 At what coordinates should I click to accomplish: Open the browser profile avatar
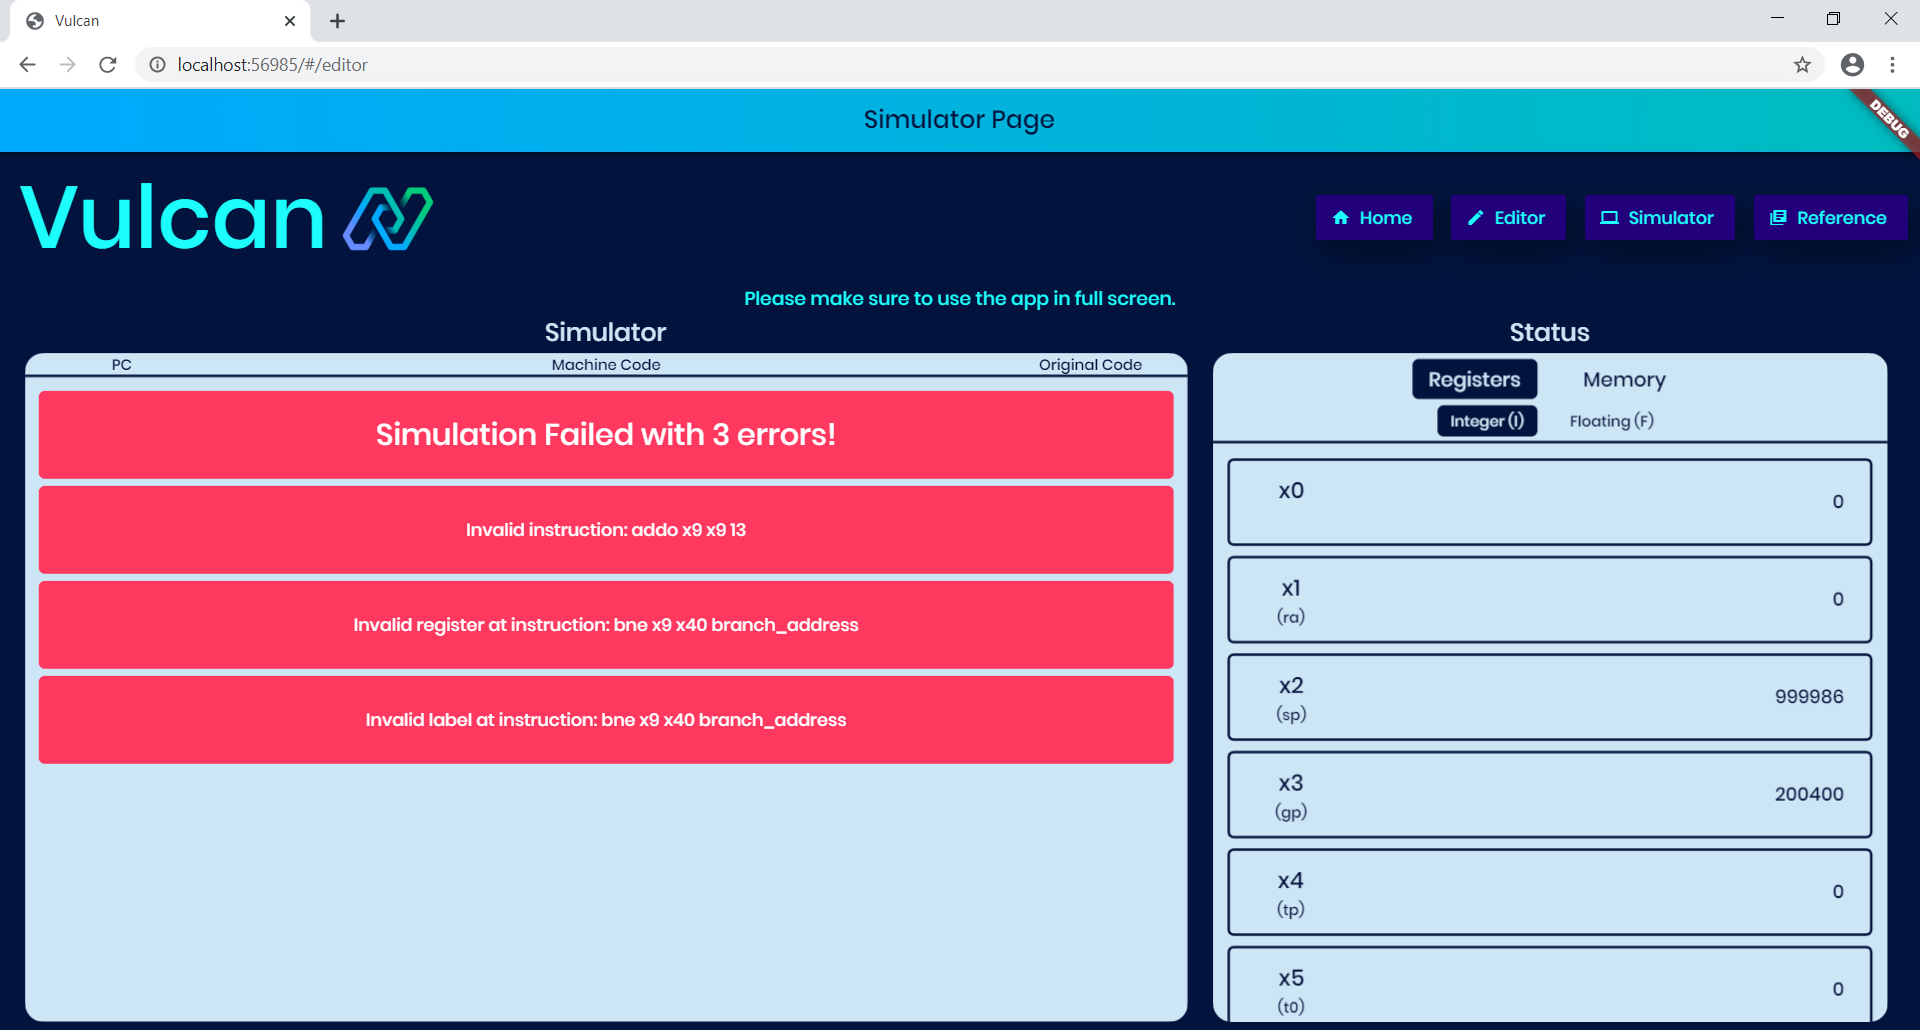click(1852, 65)
